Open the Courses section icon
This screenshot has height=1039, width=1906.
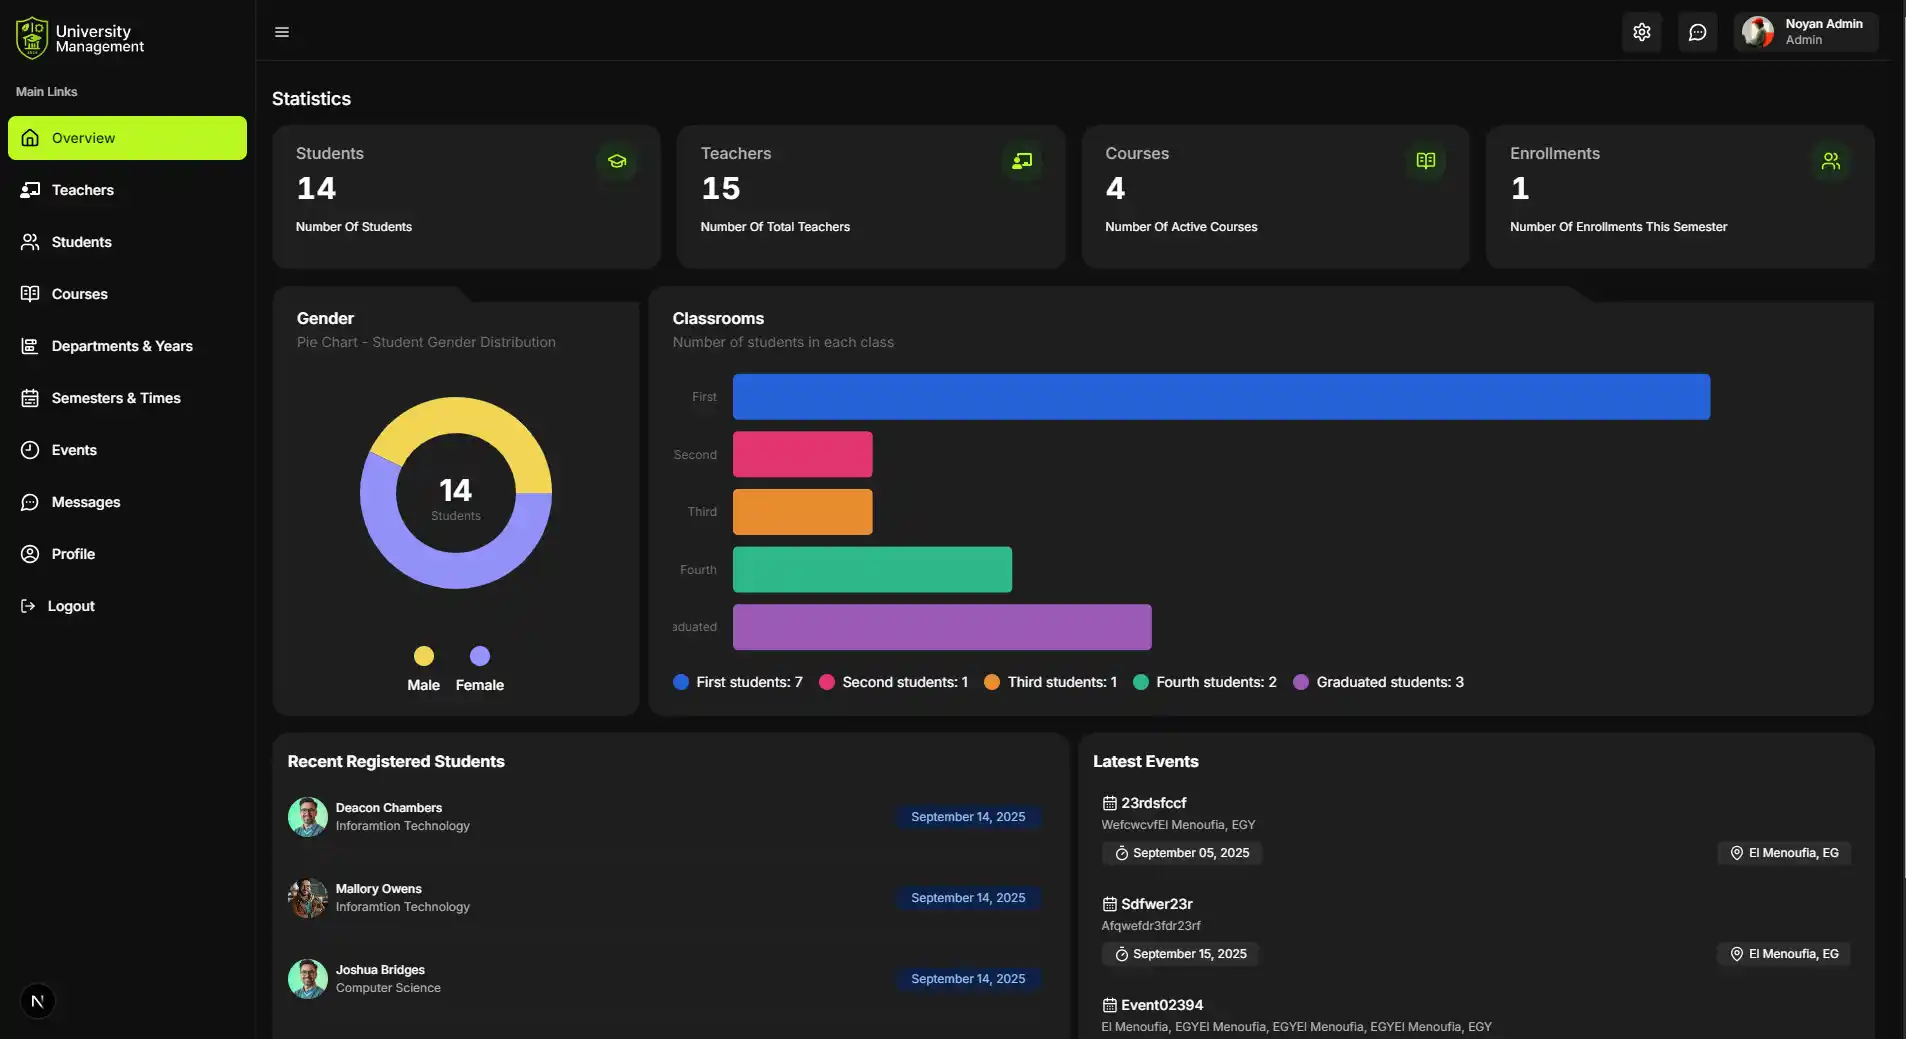pos(30,293)
